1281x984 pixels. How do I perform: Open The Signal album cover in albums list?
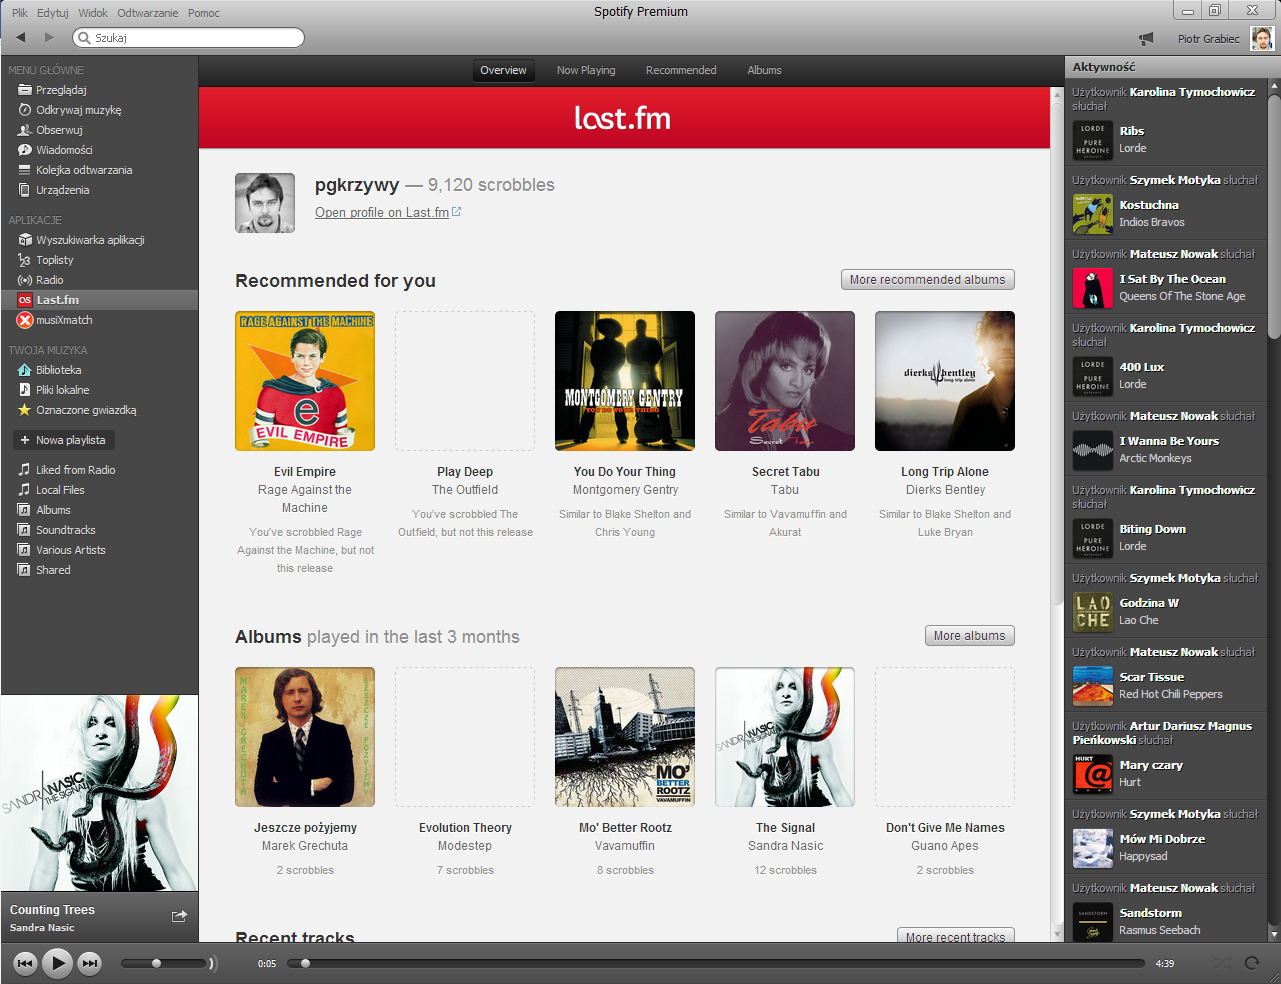coord(785,737)
